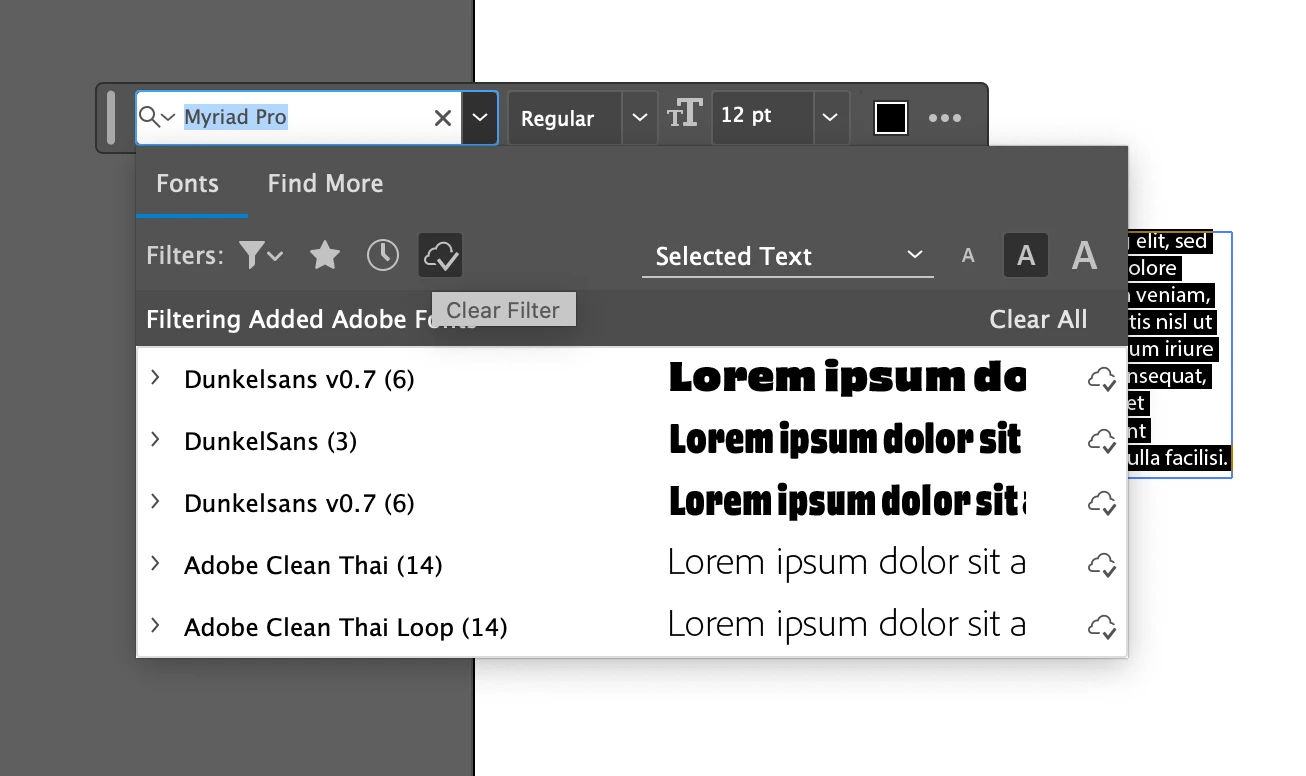Screen dimensions: 1306x776
Task: Click the Adobe Clean Thai Loop sample preview
Action: [846, 625]
